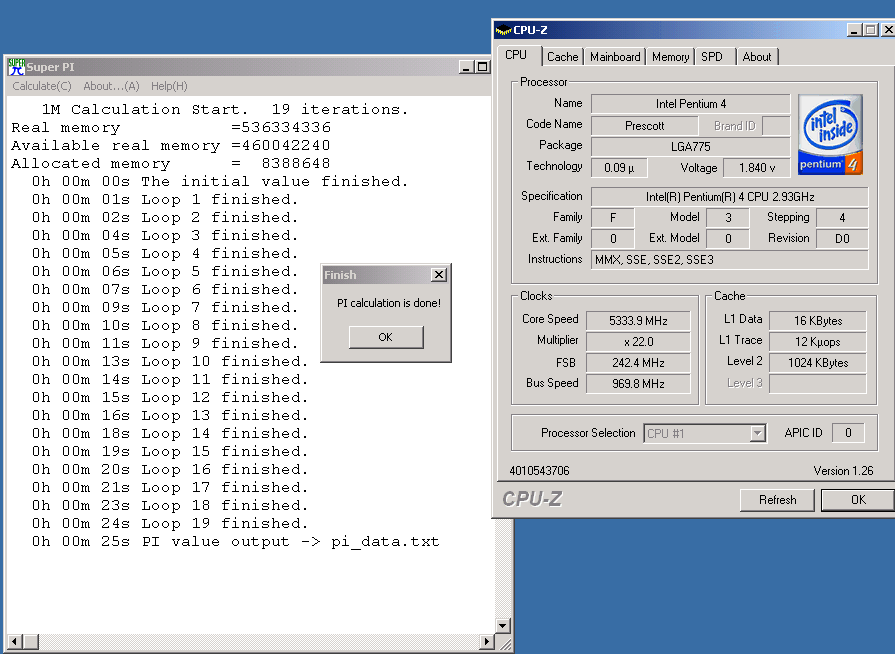Click the Name field showing Intel Pentium 4
The width and height of the screenshot is (895, 654).
[691, 104]
